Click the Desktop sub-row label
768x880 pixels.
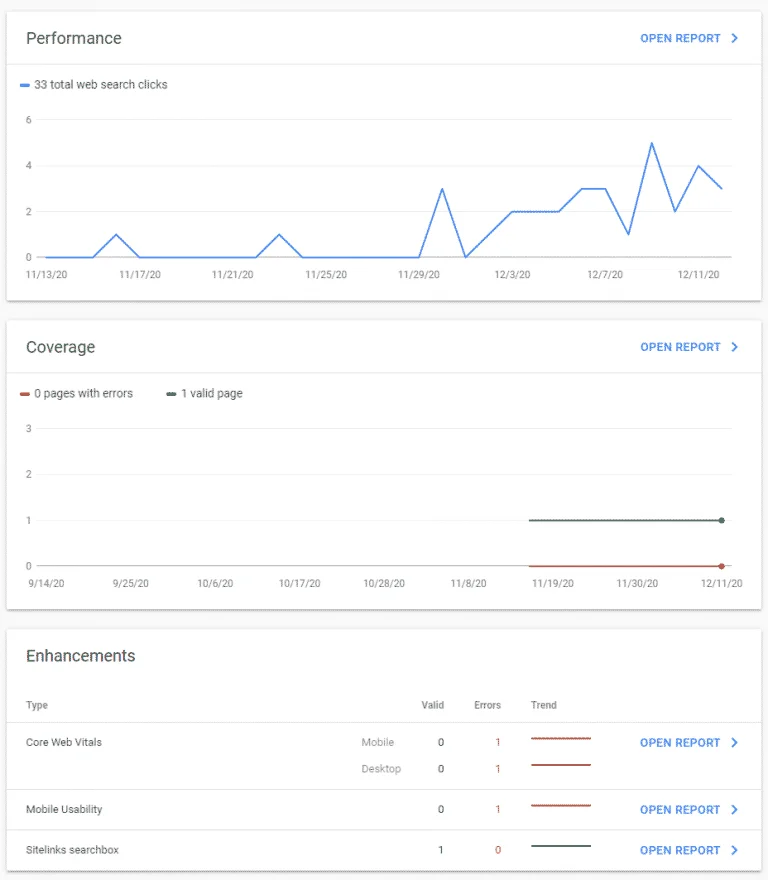381,769
